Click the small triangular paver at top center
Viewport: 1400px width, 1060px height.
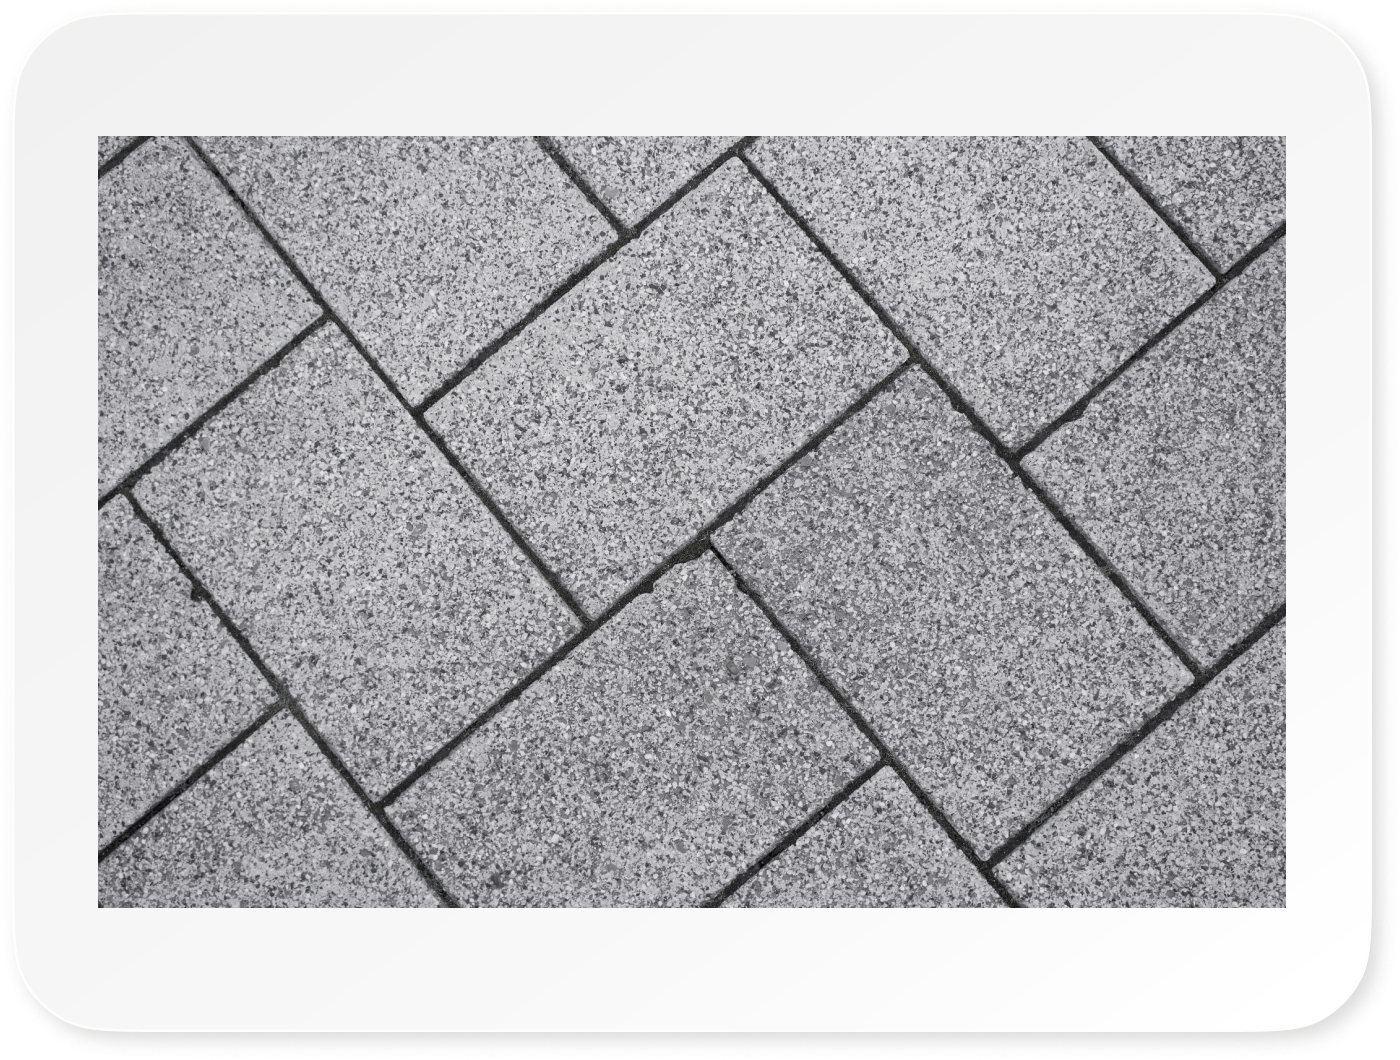click(x=640, y=172)
